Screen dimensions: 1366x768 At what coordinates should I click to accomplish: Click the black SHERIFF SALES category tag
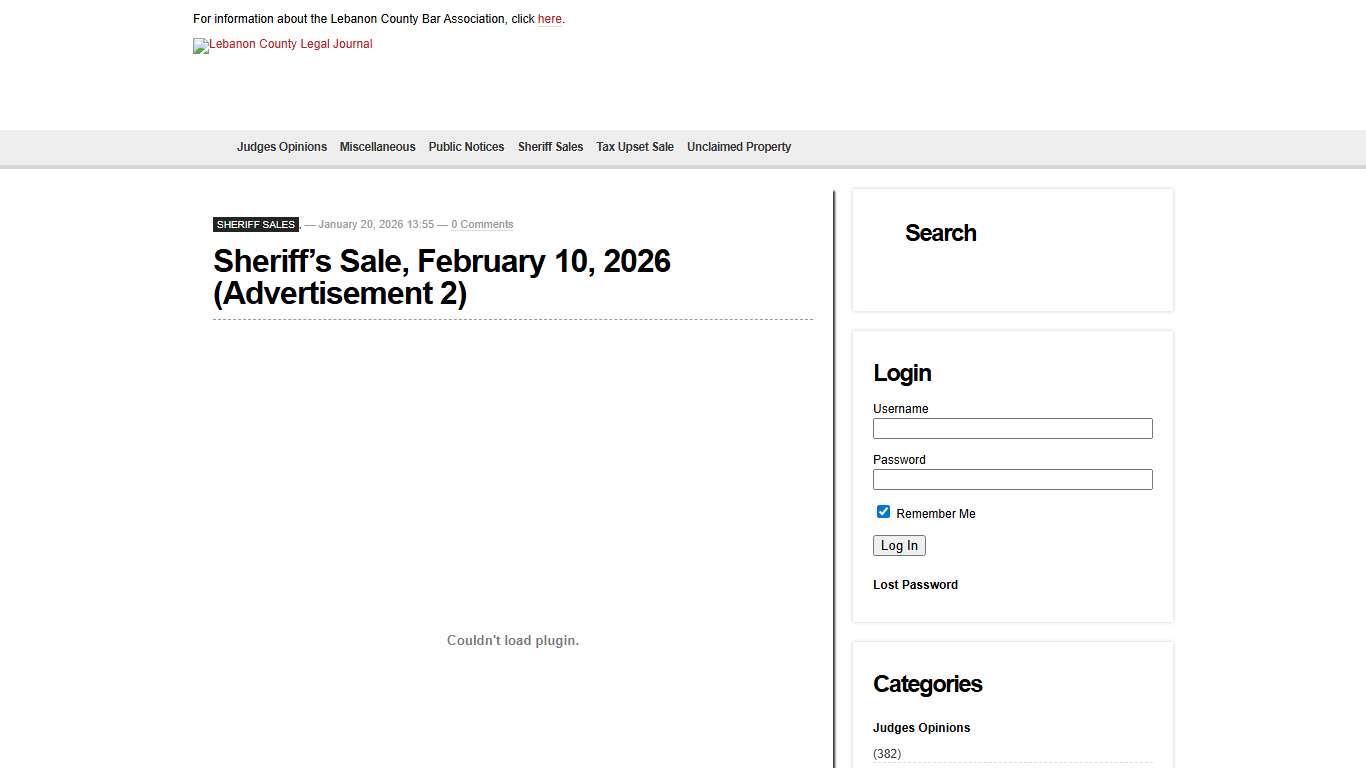pyautogui.click(x=256, y=225)
